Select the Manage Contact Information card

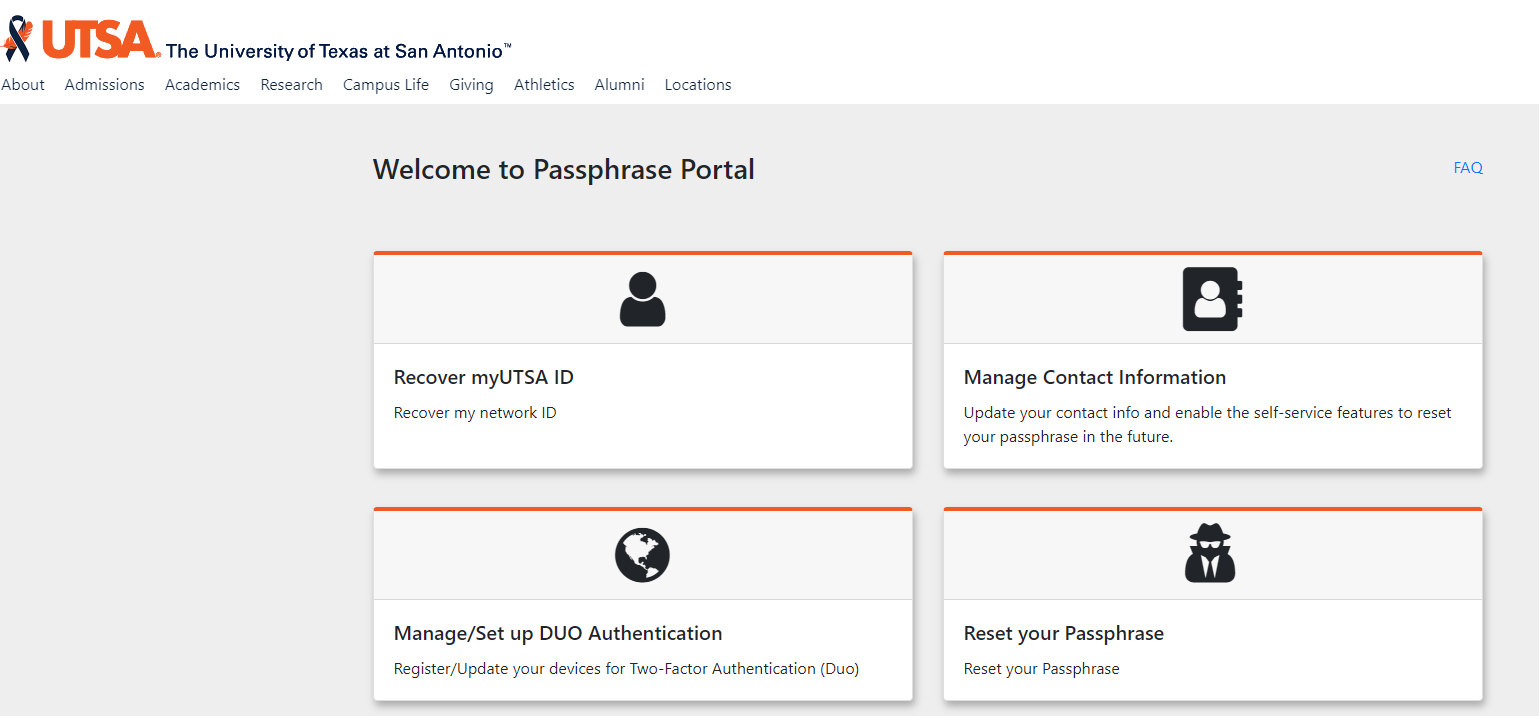pyautogui.click(x=1094, y=377)
